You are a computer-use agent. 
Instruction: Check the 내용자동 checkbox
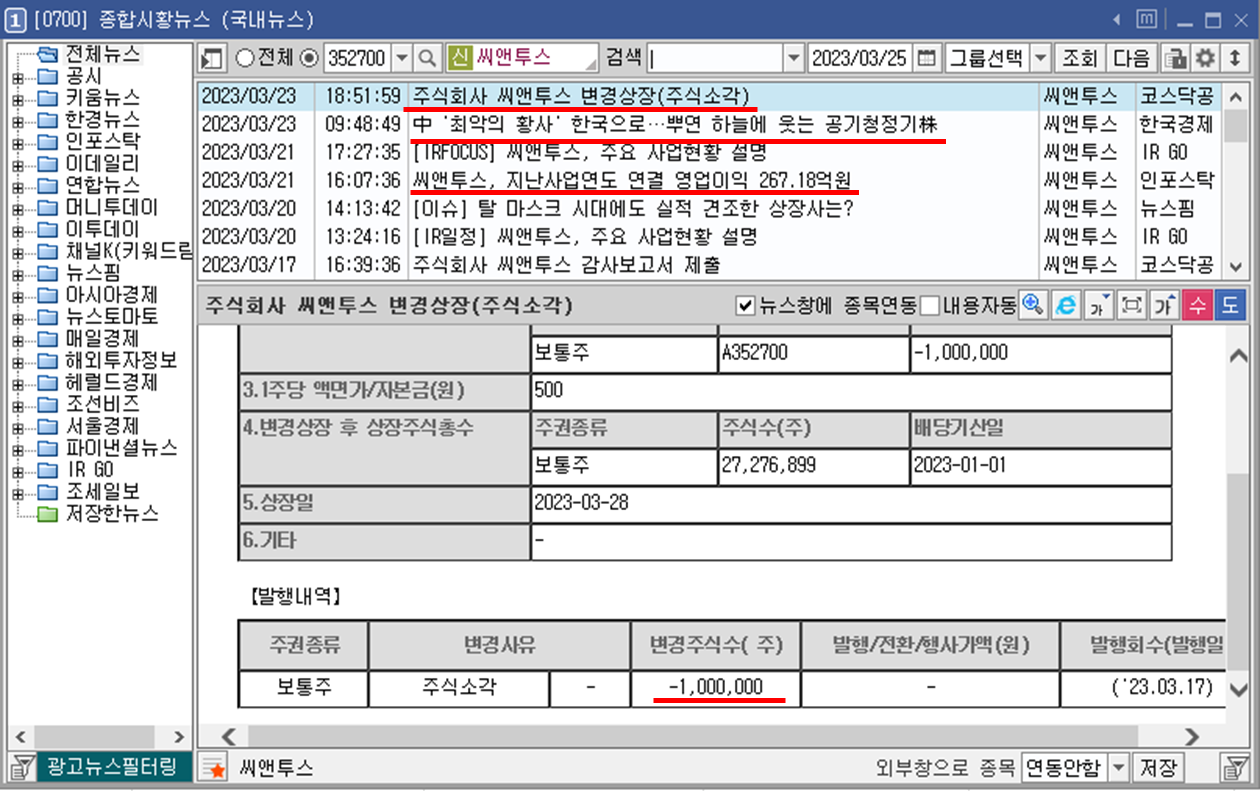(x=929, y=305)
